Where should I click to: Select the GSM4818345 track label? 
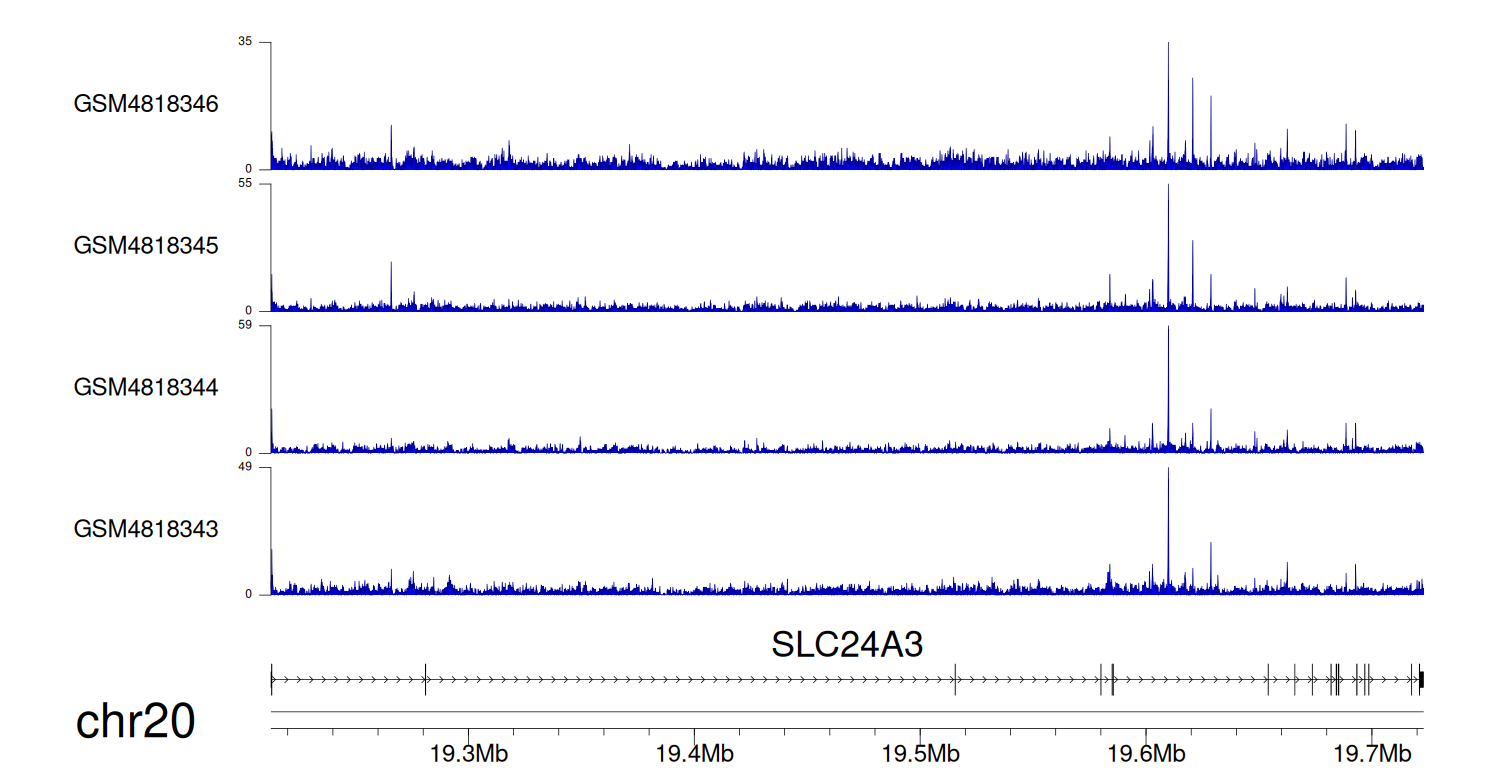pyautogui.click(x=146, y=246)
